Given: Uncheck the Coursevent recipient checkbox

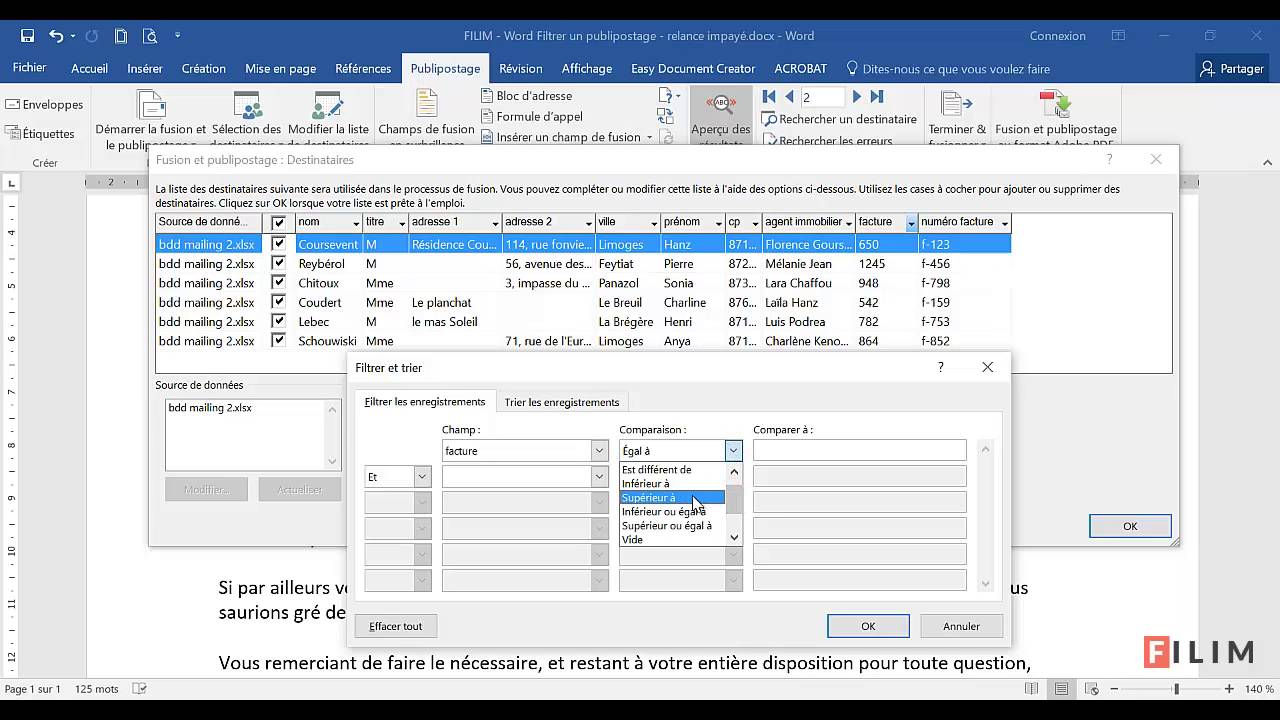Looking at the screenshot, I should 278,244.
